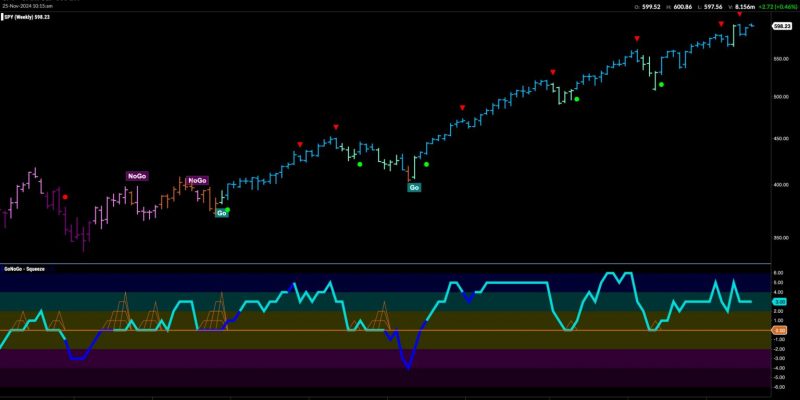800x400 pixels.
Task: Click the 550.00 price axis label
Action: [x=781, y=59]
